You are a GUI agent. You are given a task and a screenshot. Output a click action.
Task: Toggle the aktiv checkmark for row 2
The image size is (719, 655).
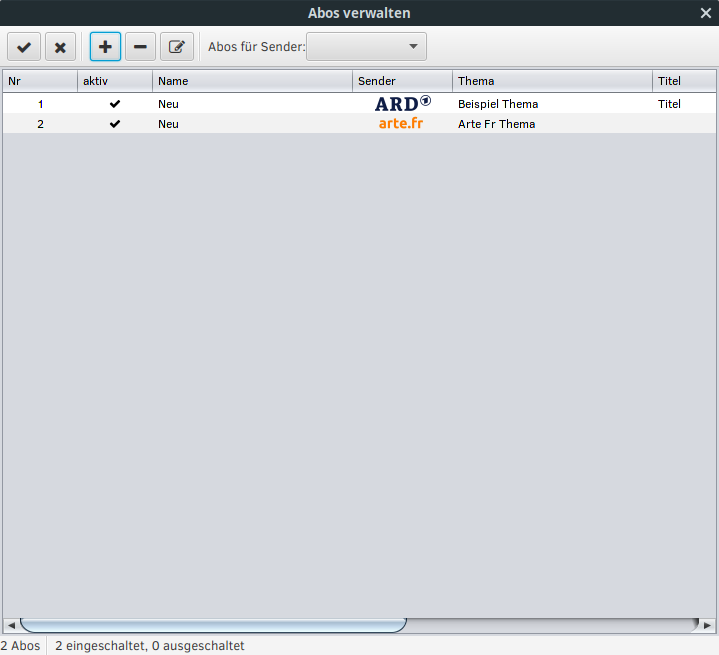115,124
